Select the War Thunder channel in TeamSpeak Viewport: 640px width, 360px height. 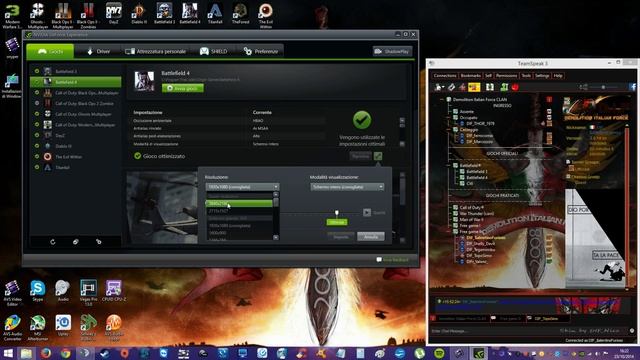(x=473, y=213)
